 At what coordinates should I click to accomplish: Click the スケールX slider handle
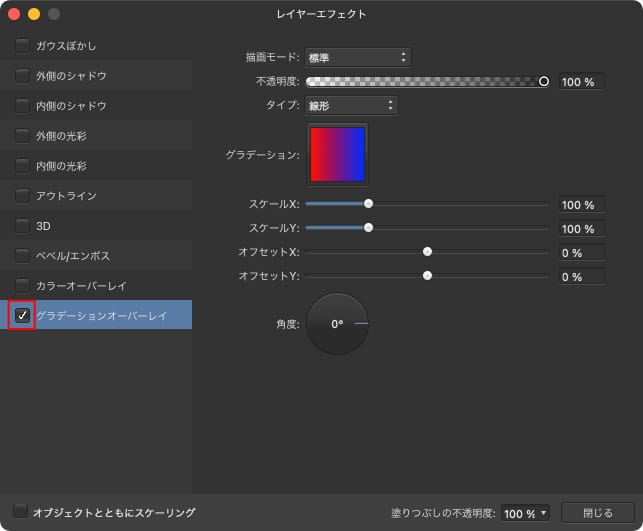(368, 203)
